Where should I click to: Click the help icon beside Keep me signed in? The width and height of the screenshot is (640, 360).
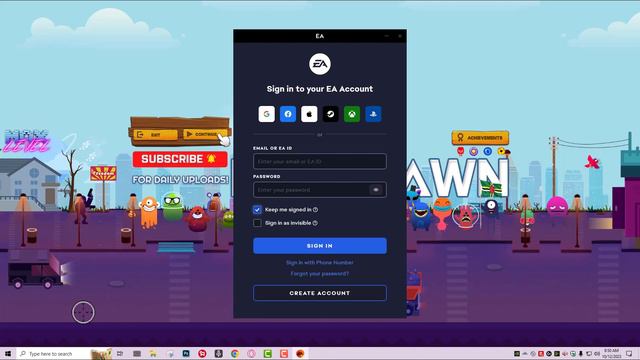(316, 210)
